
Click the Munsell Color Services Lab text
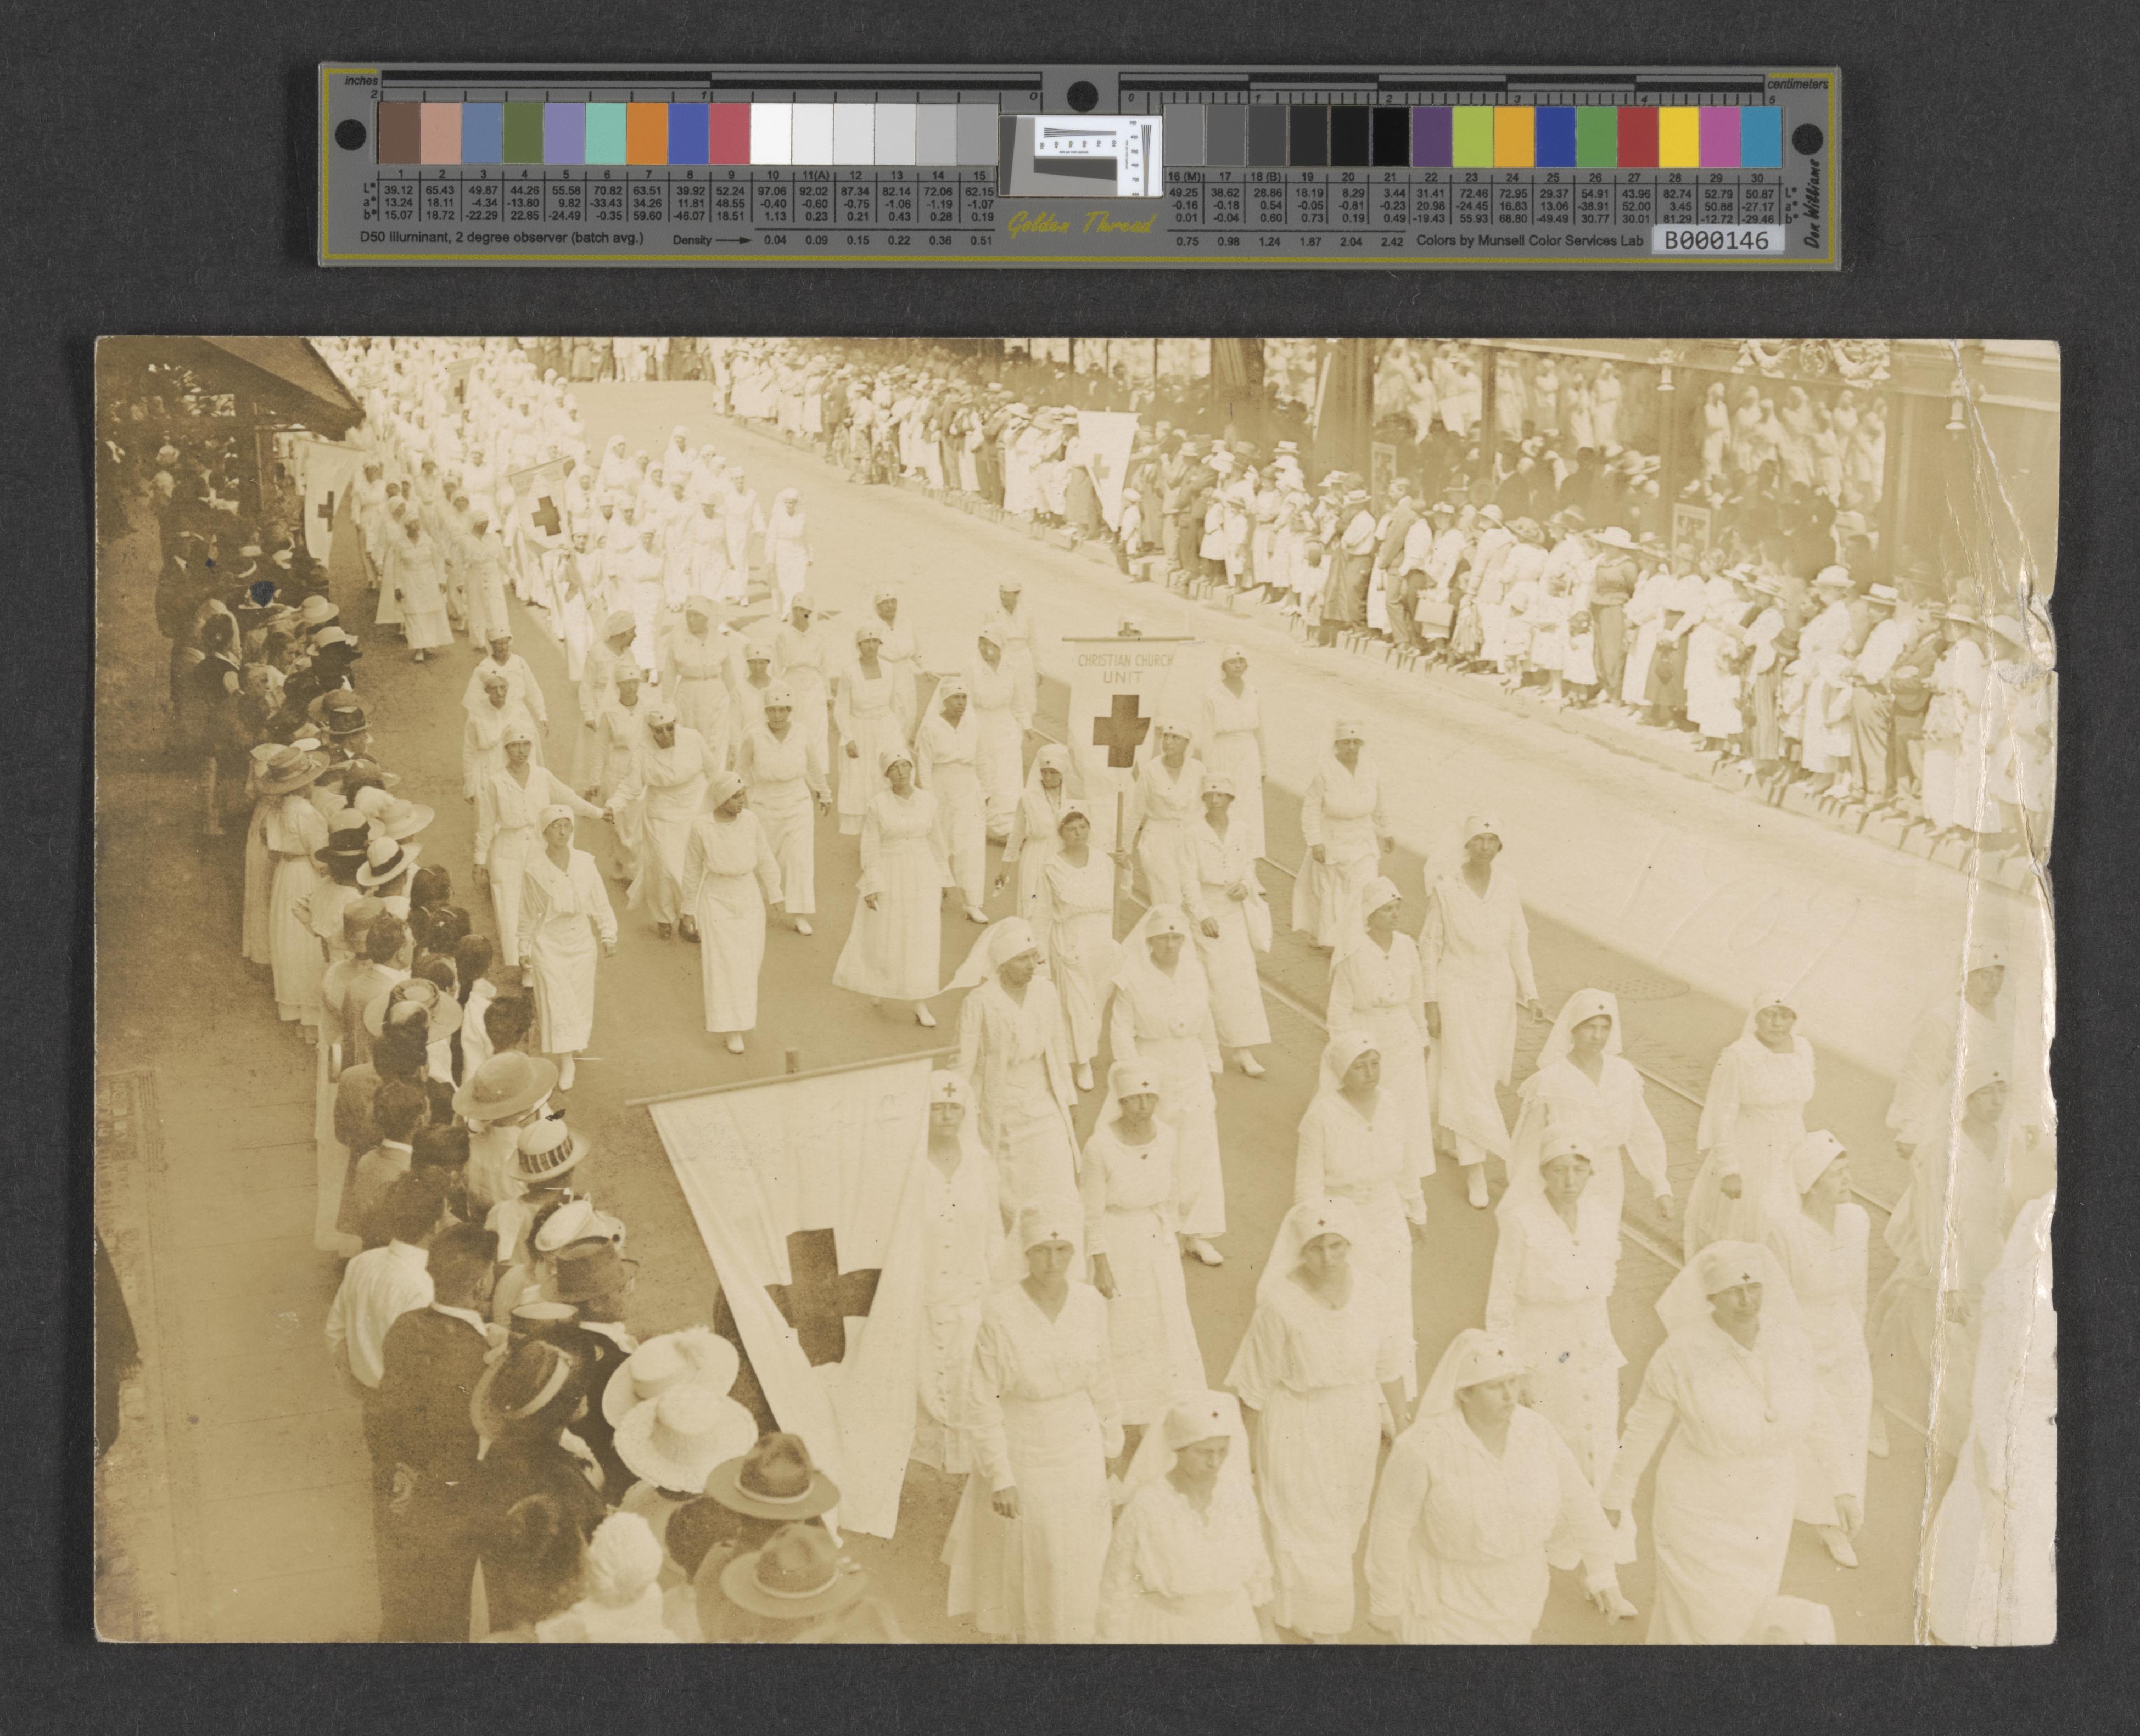[x=1529, y=241]
